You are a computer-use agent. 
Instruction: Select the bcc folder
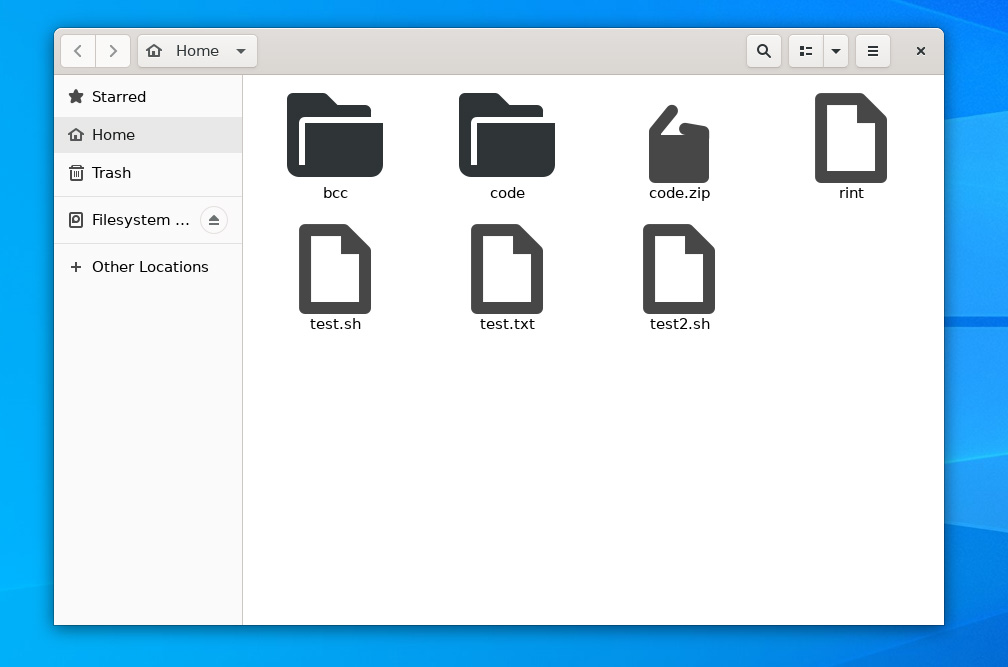[335, 136]
